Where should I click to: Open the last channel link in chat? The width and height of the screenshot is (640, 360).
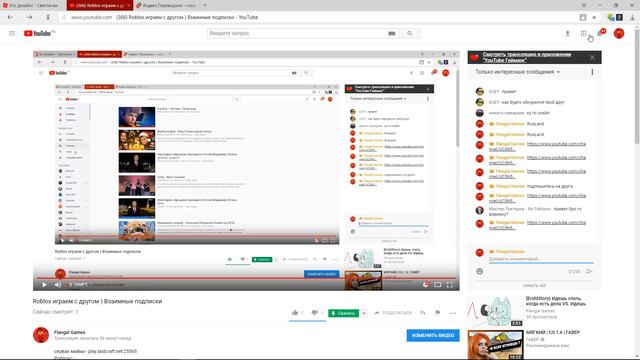click(537, 225)
